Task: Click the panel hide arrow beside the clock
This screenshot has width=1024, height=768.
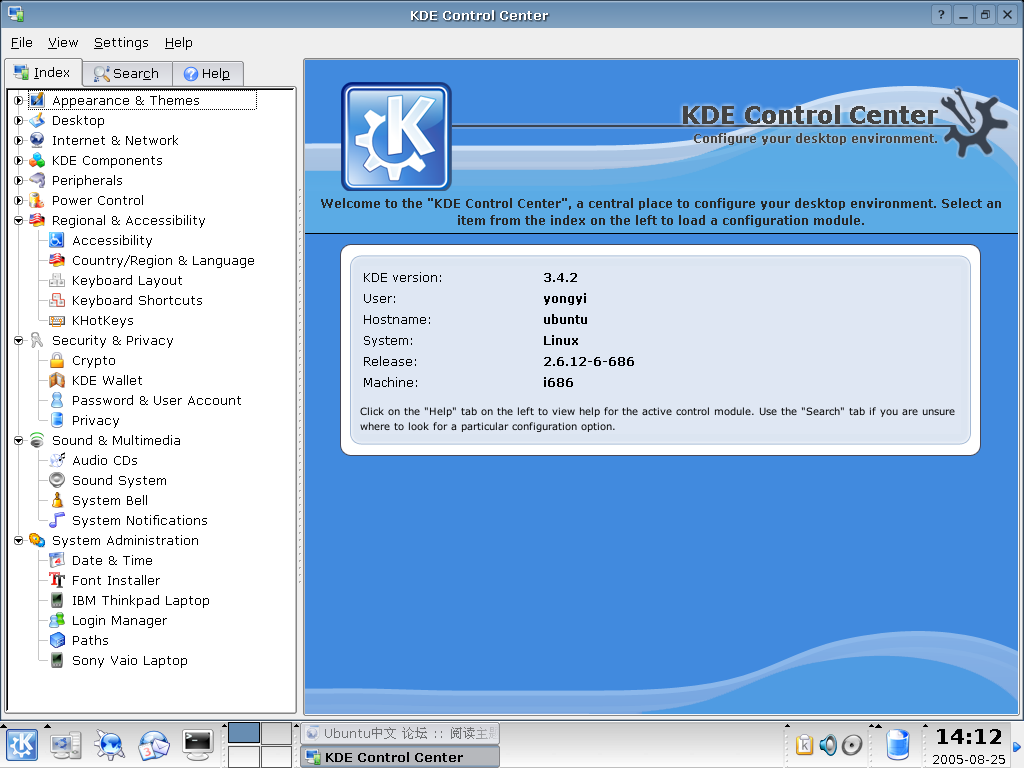Action: [1017, 746]
